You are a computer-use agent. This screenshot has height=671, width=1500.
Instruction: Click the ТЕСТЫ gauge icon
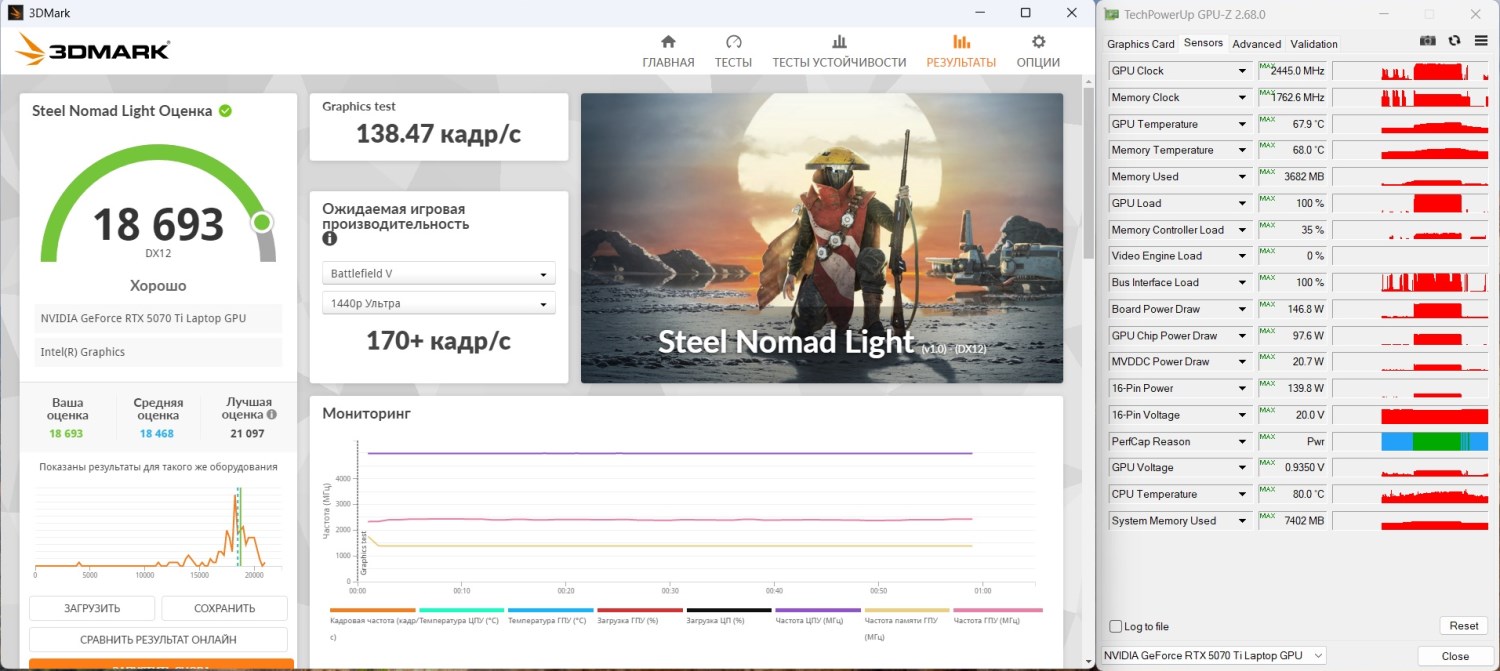click(733, 42)
